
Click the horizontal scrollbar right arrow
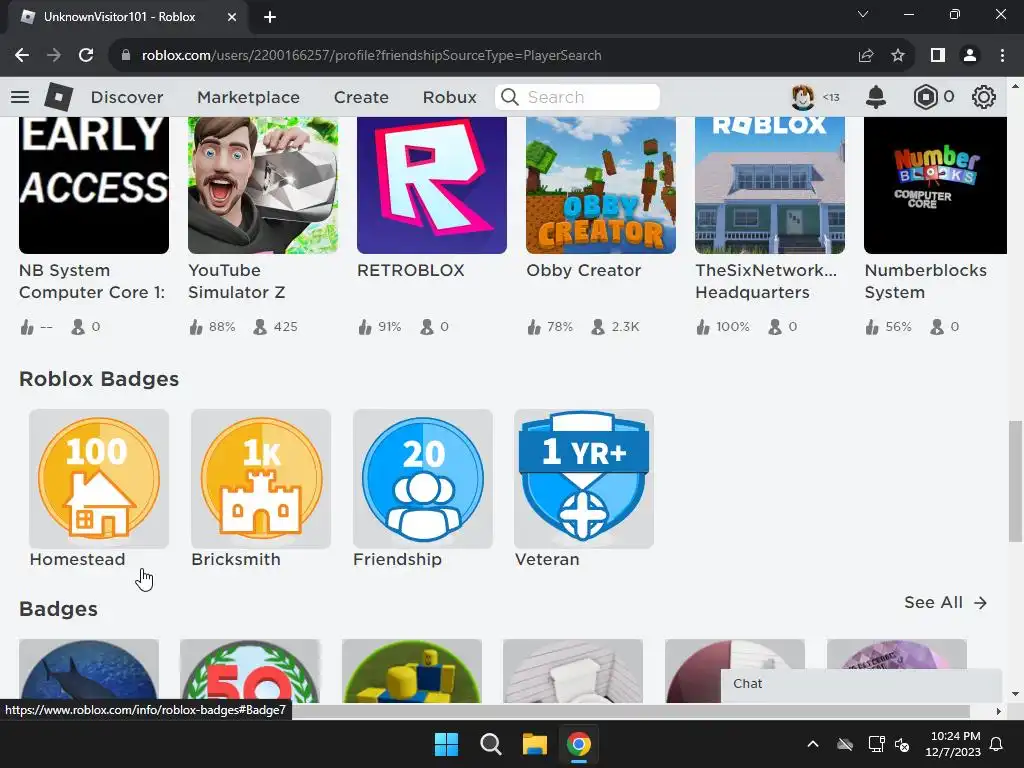pyautogui.click(x=999, y=712)
